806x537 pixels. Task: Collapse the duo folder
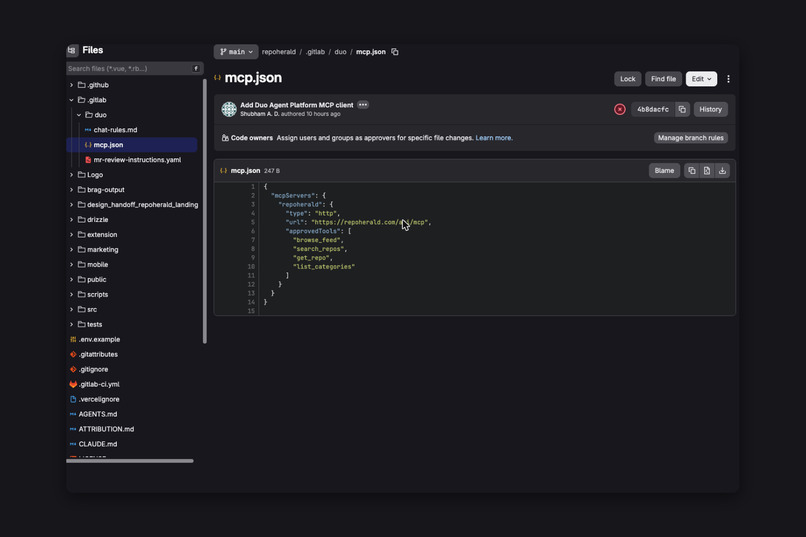(x=79, y=115)
